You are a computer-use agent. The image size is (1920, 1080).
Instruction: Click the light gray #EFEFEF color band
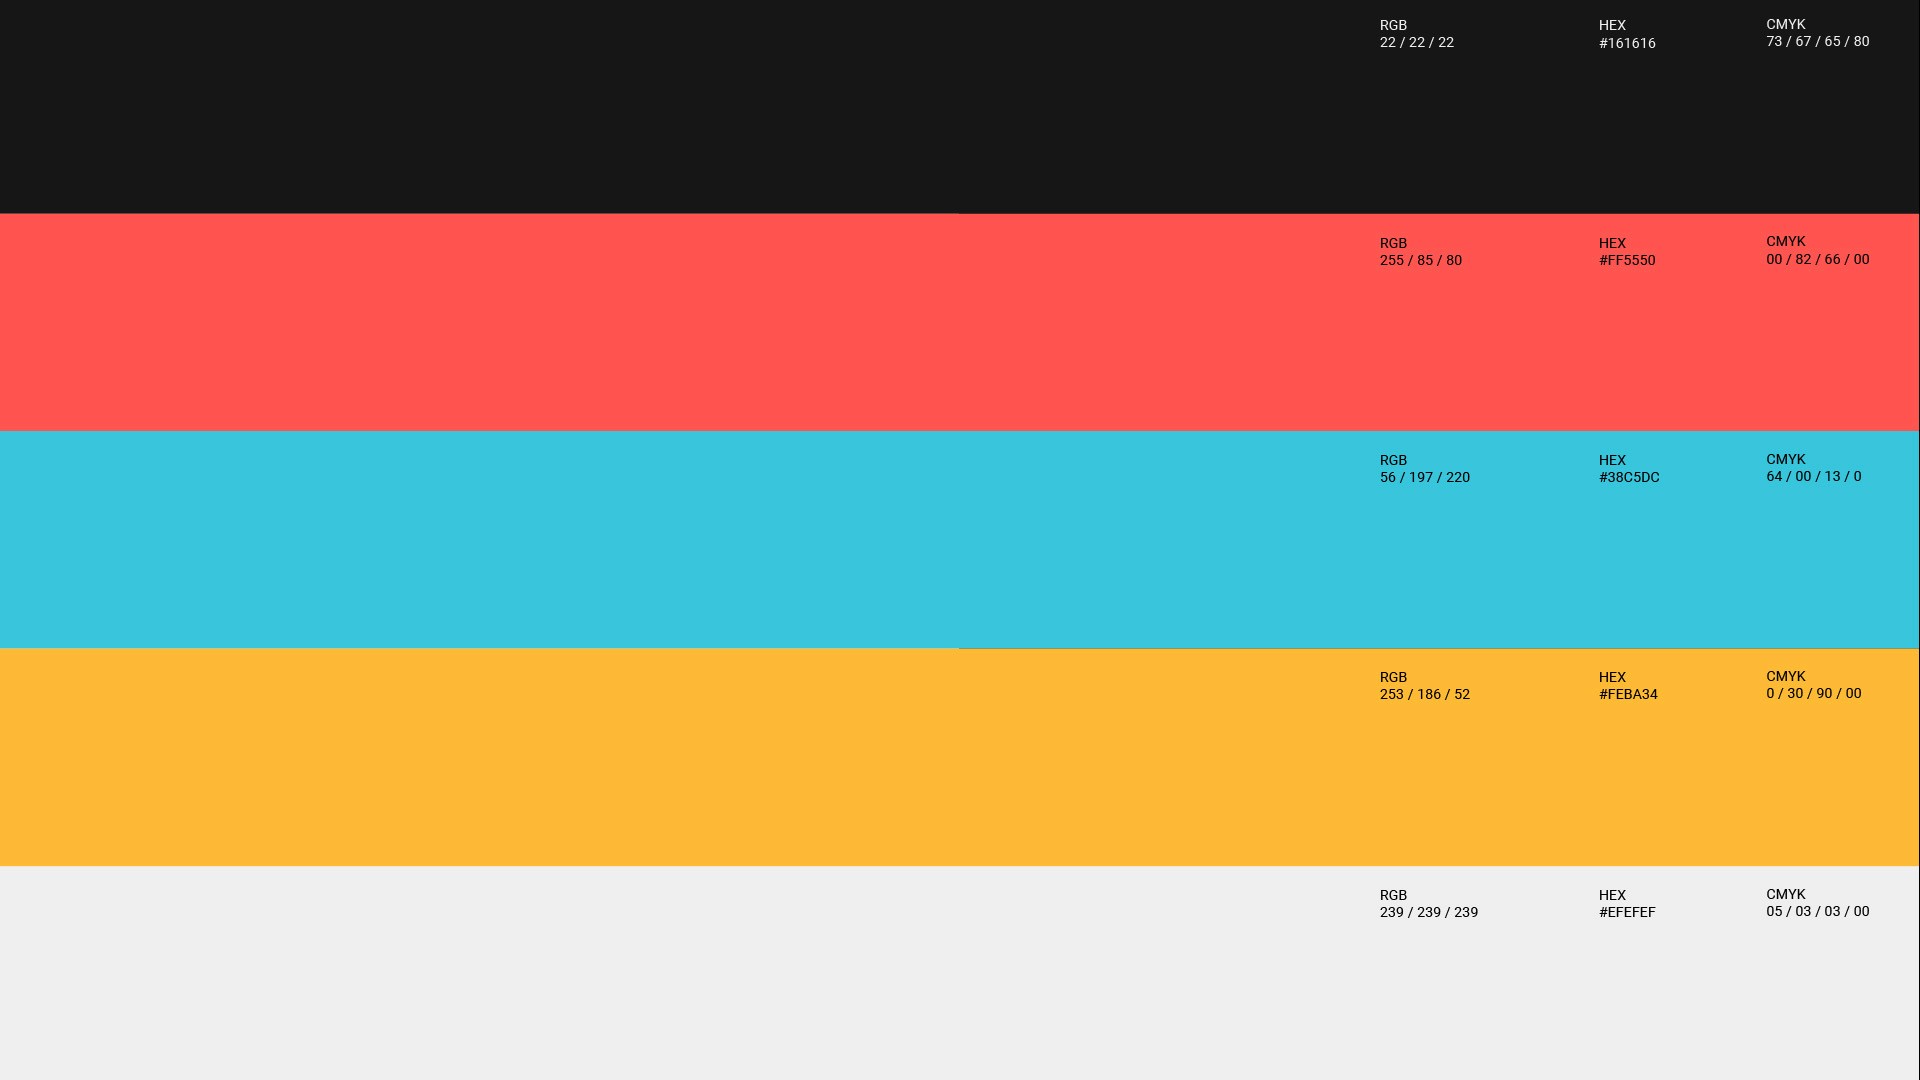tap(680, 973)
